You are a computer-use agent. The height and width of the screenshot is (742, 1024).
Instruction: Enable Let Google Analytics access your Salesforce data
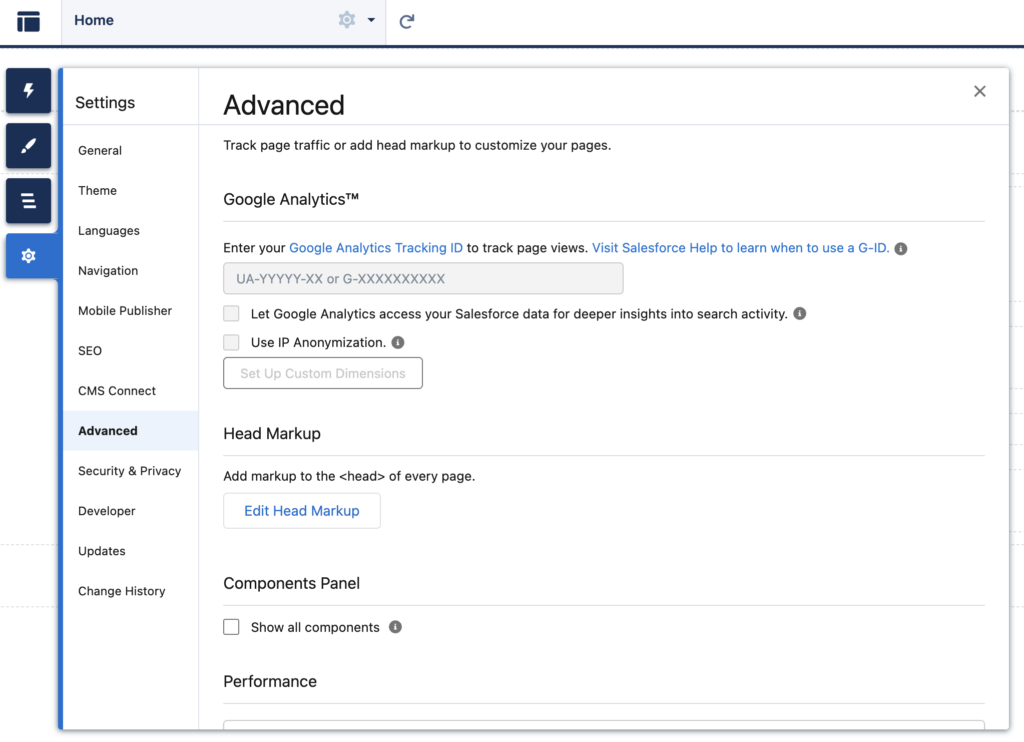point(231,313)
